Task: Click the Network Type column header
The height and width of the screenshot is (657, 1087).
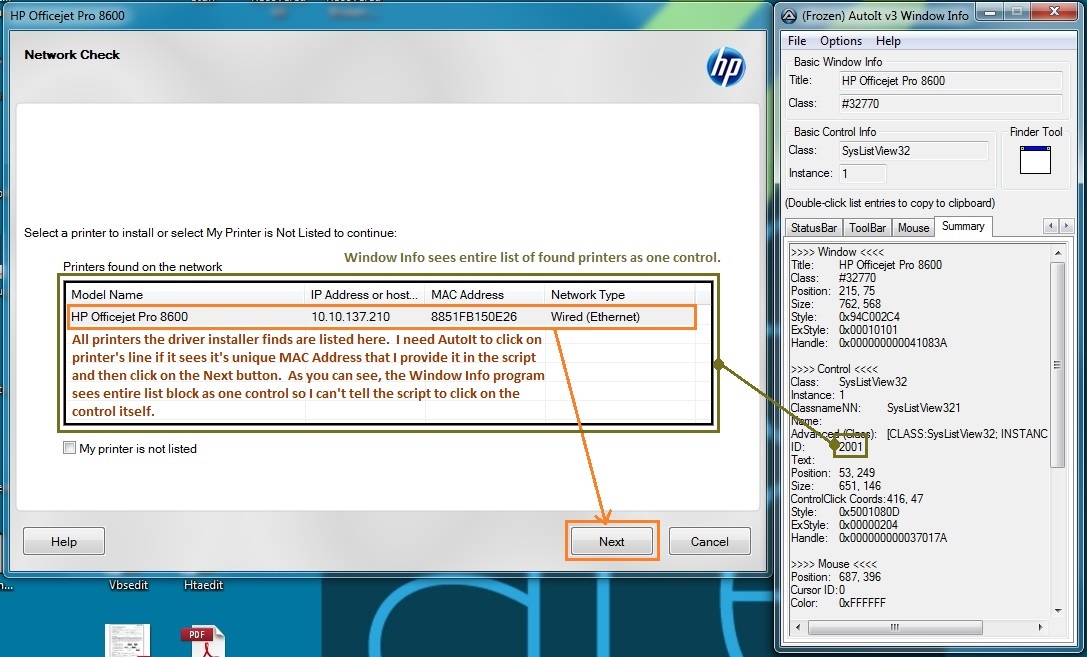Action: click(x=619, y=295)
